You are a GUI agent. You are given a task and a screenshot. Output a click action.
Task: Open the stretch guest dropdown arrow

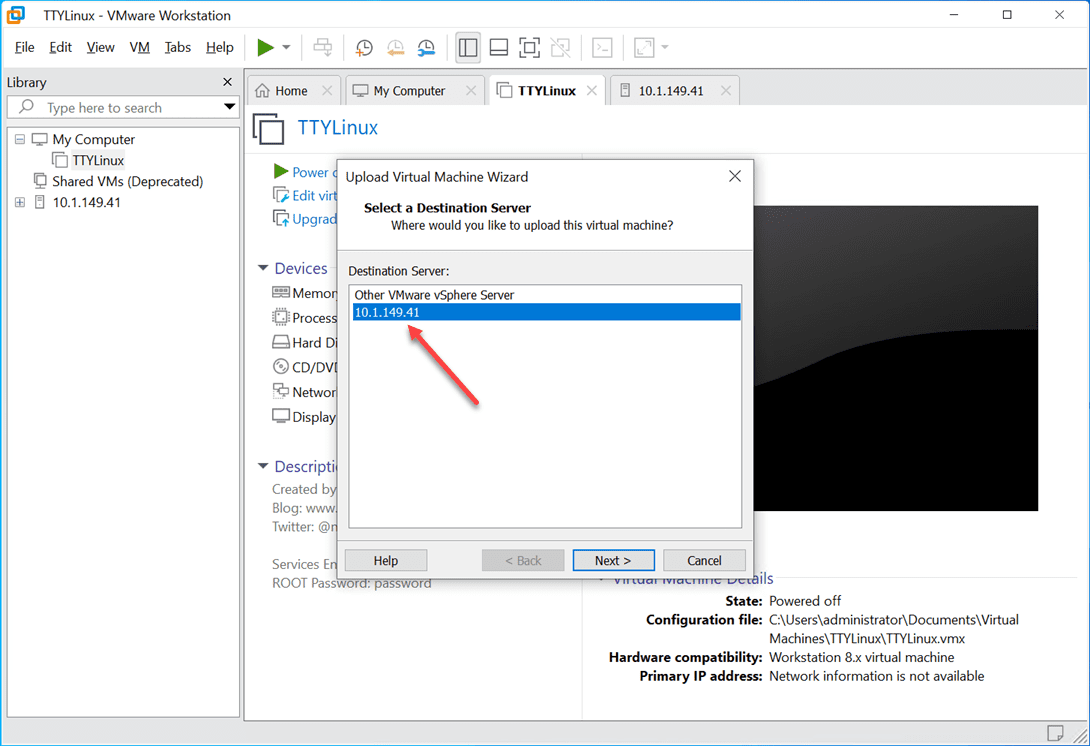[x=665, y=47]
